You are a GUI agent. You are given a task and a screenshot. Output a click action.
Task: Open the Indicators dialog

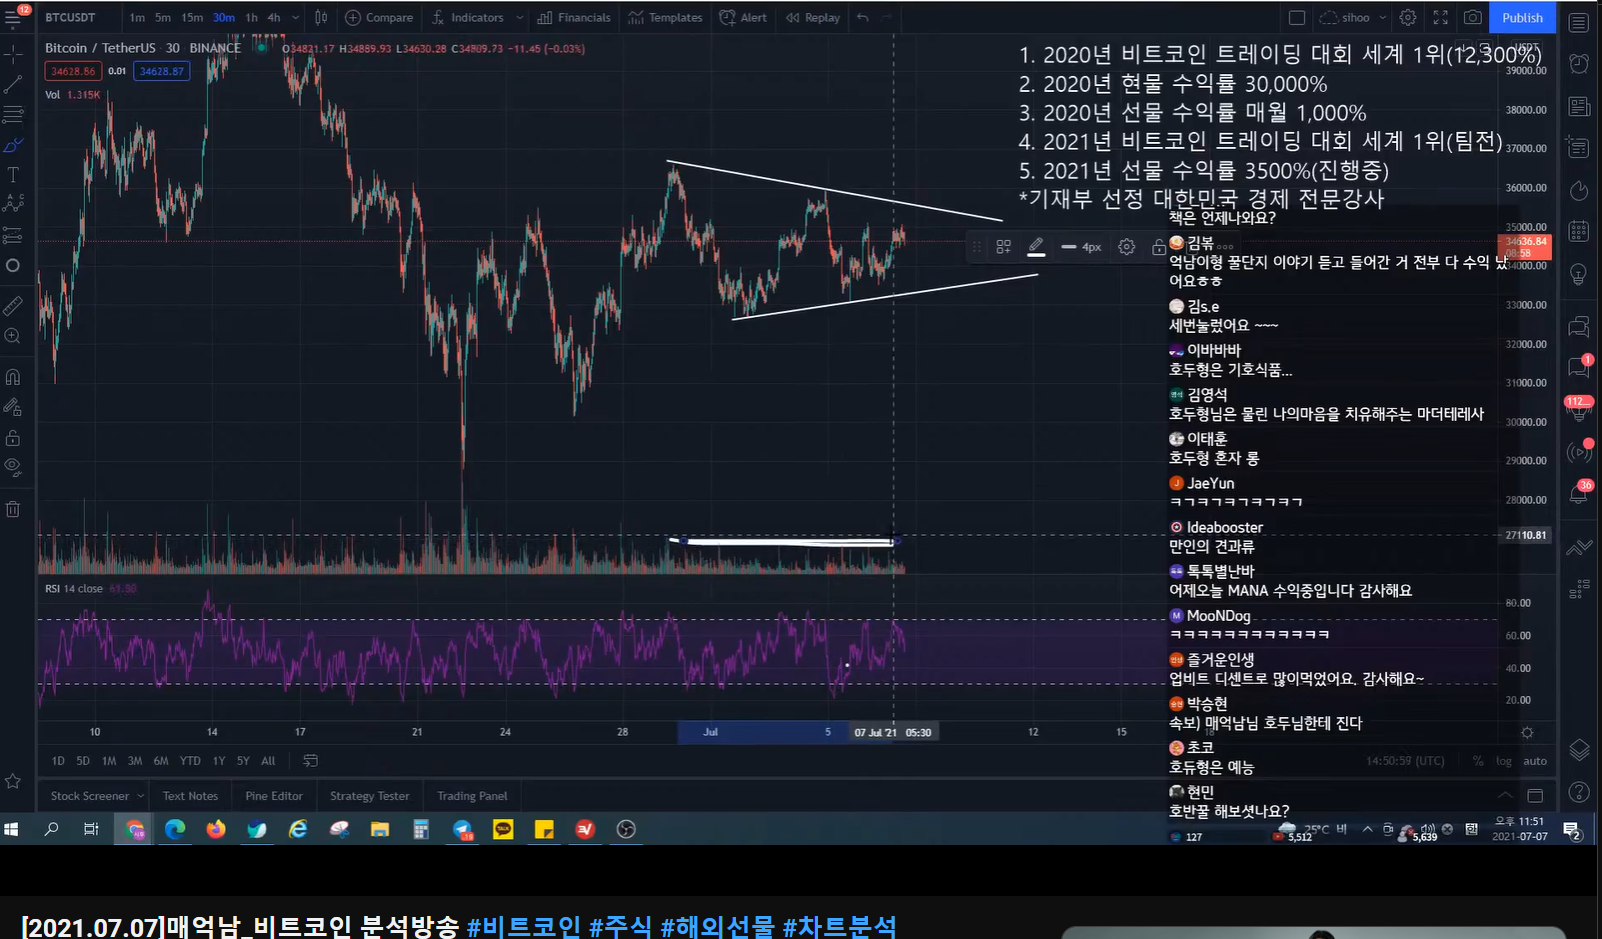click(x=468, y=17)
